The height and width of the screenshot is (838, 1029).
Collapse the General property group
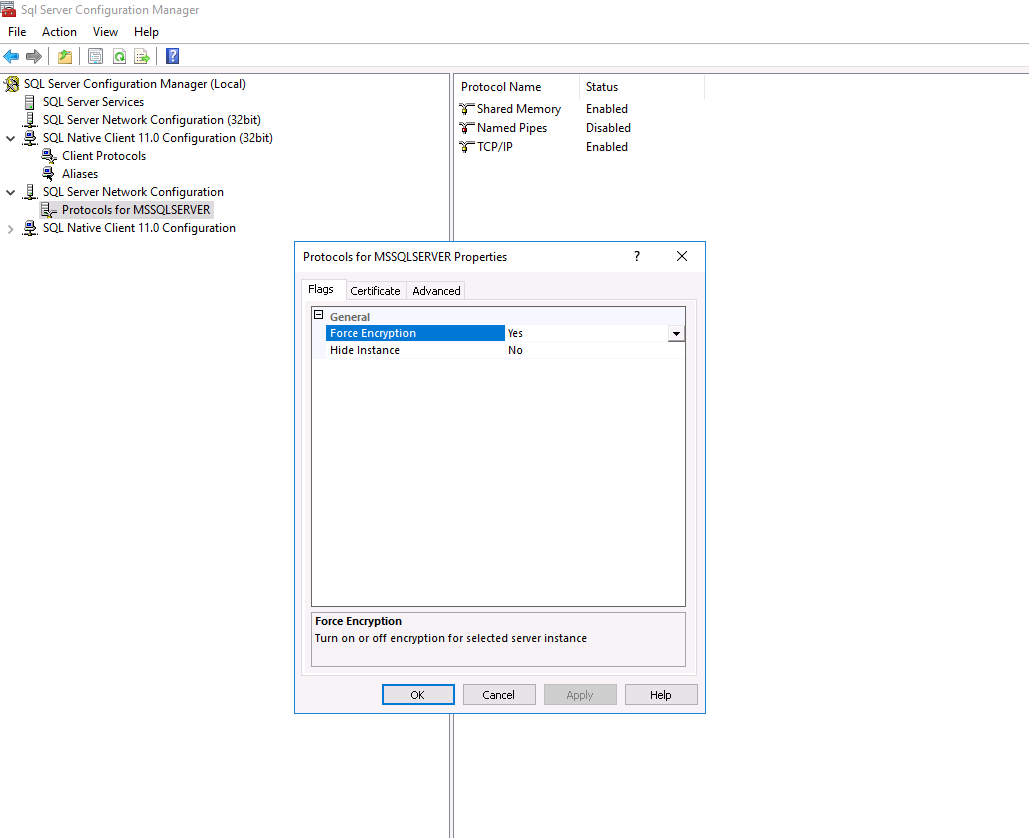(319, 315)
